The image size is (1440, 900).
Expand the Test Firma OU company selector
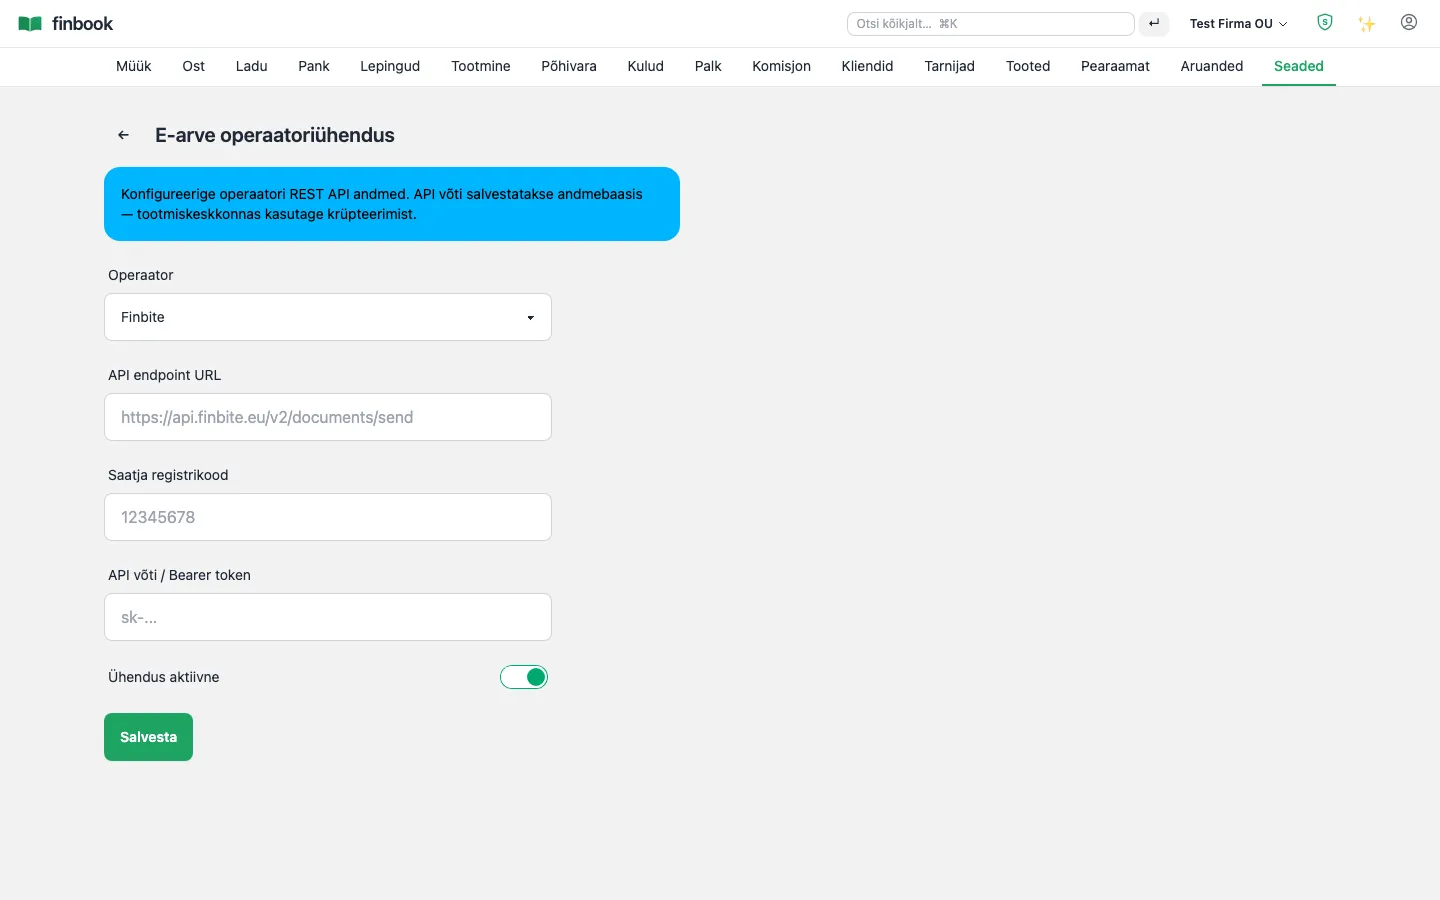1238,24
